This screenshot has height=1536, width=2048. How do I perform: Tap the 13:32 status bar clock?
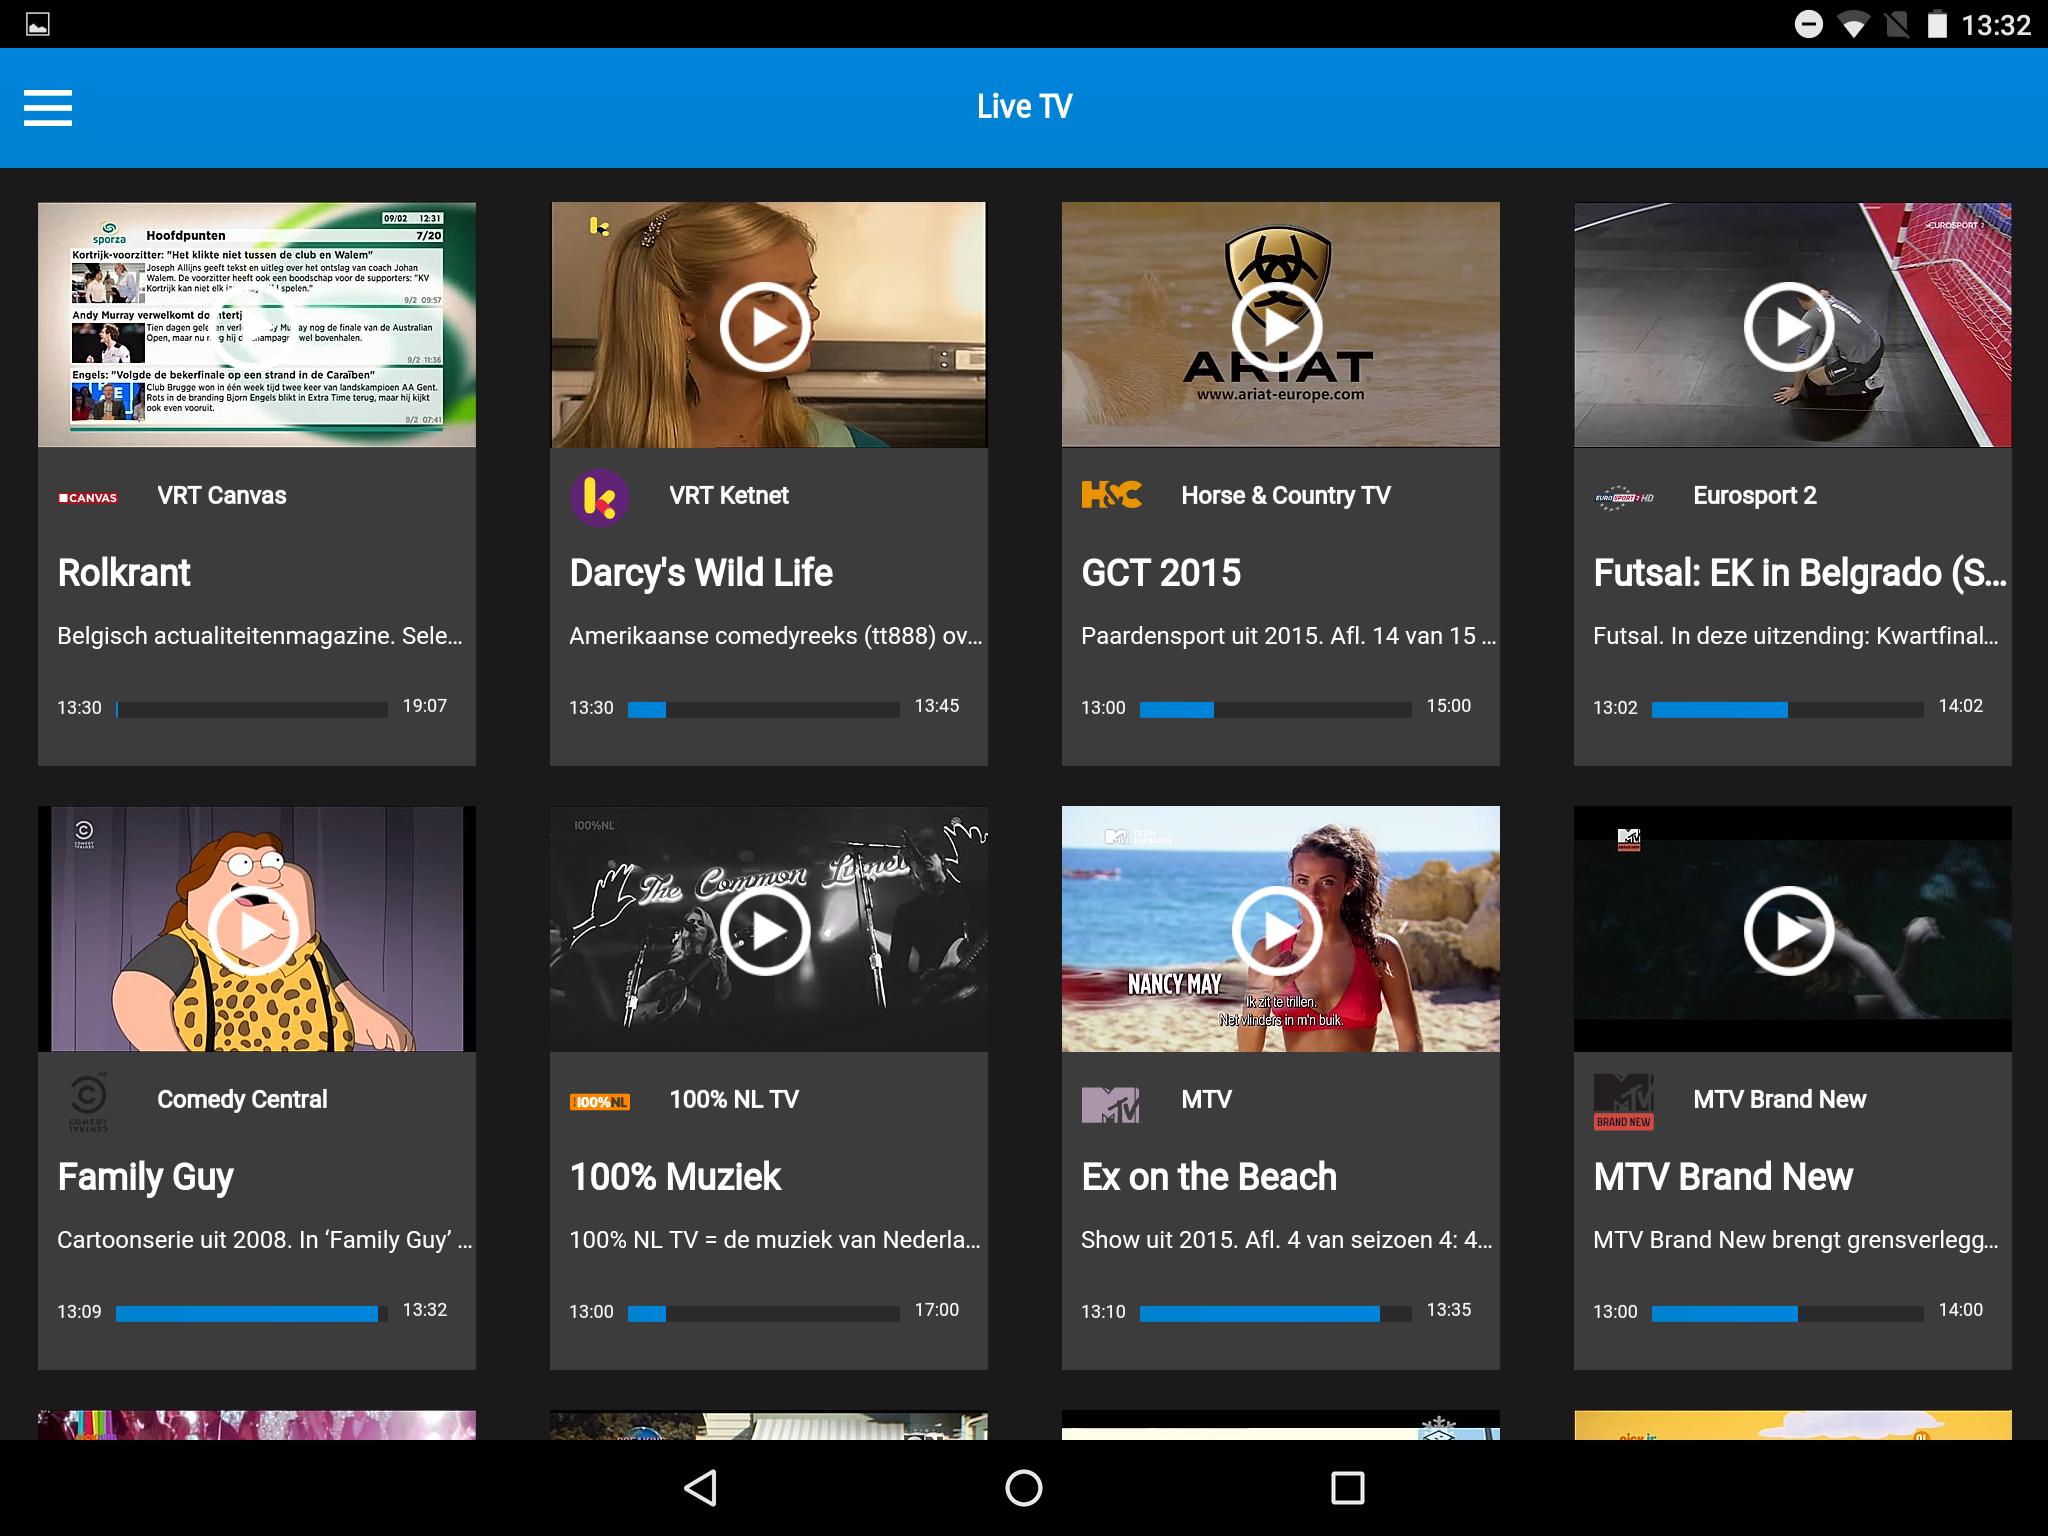tap(1996, 25)
